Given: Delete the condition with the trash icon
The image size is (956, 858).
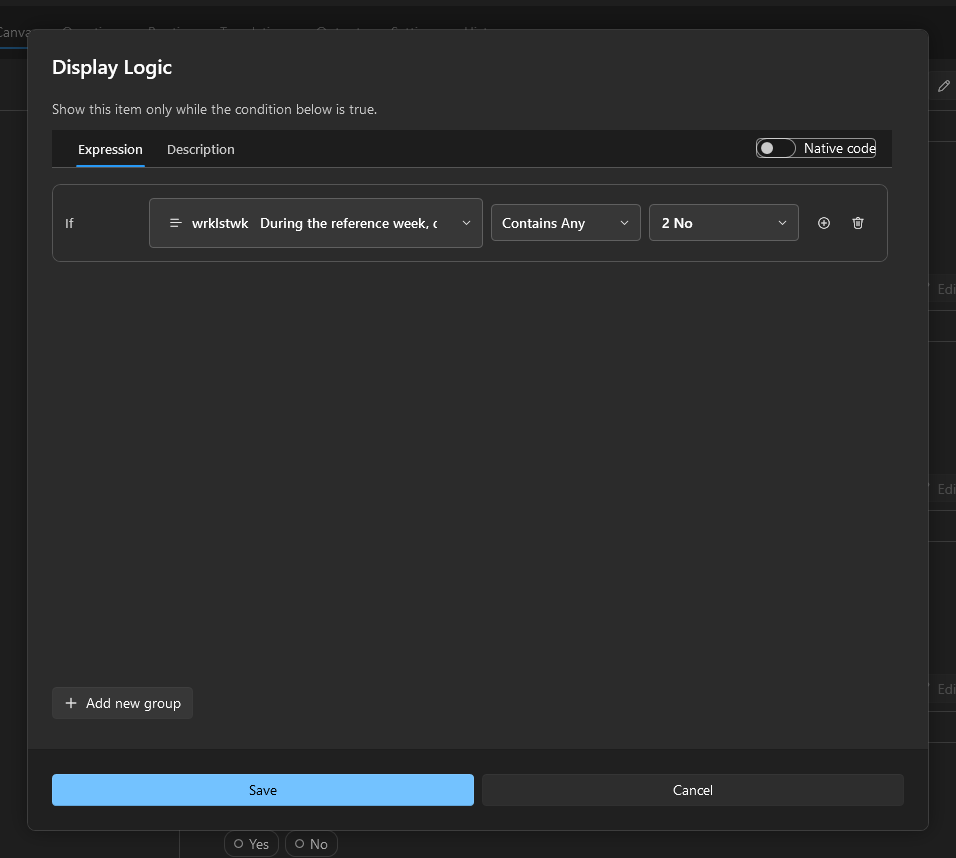Looking at the screenshot, I should pos(858,223).
